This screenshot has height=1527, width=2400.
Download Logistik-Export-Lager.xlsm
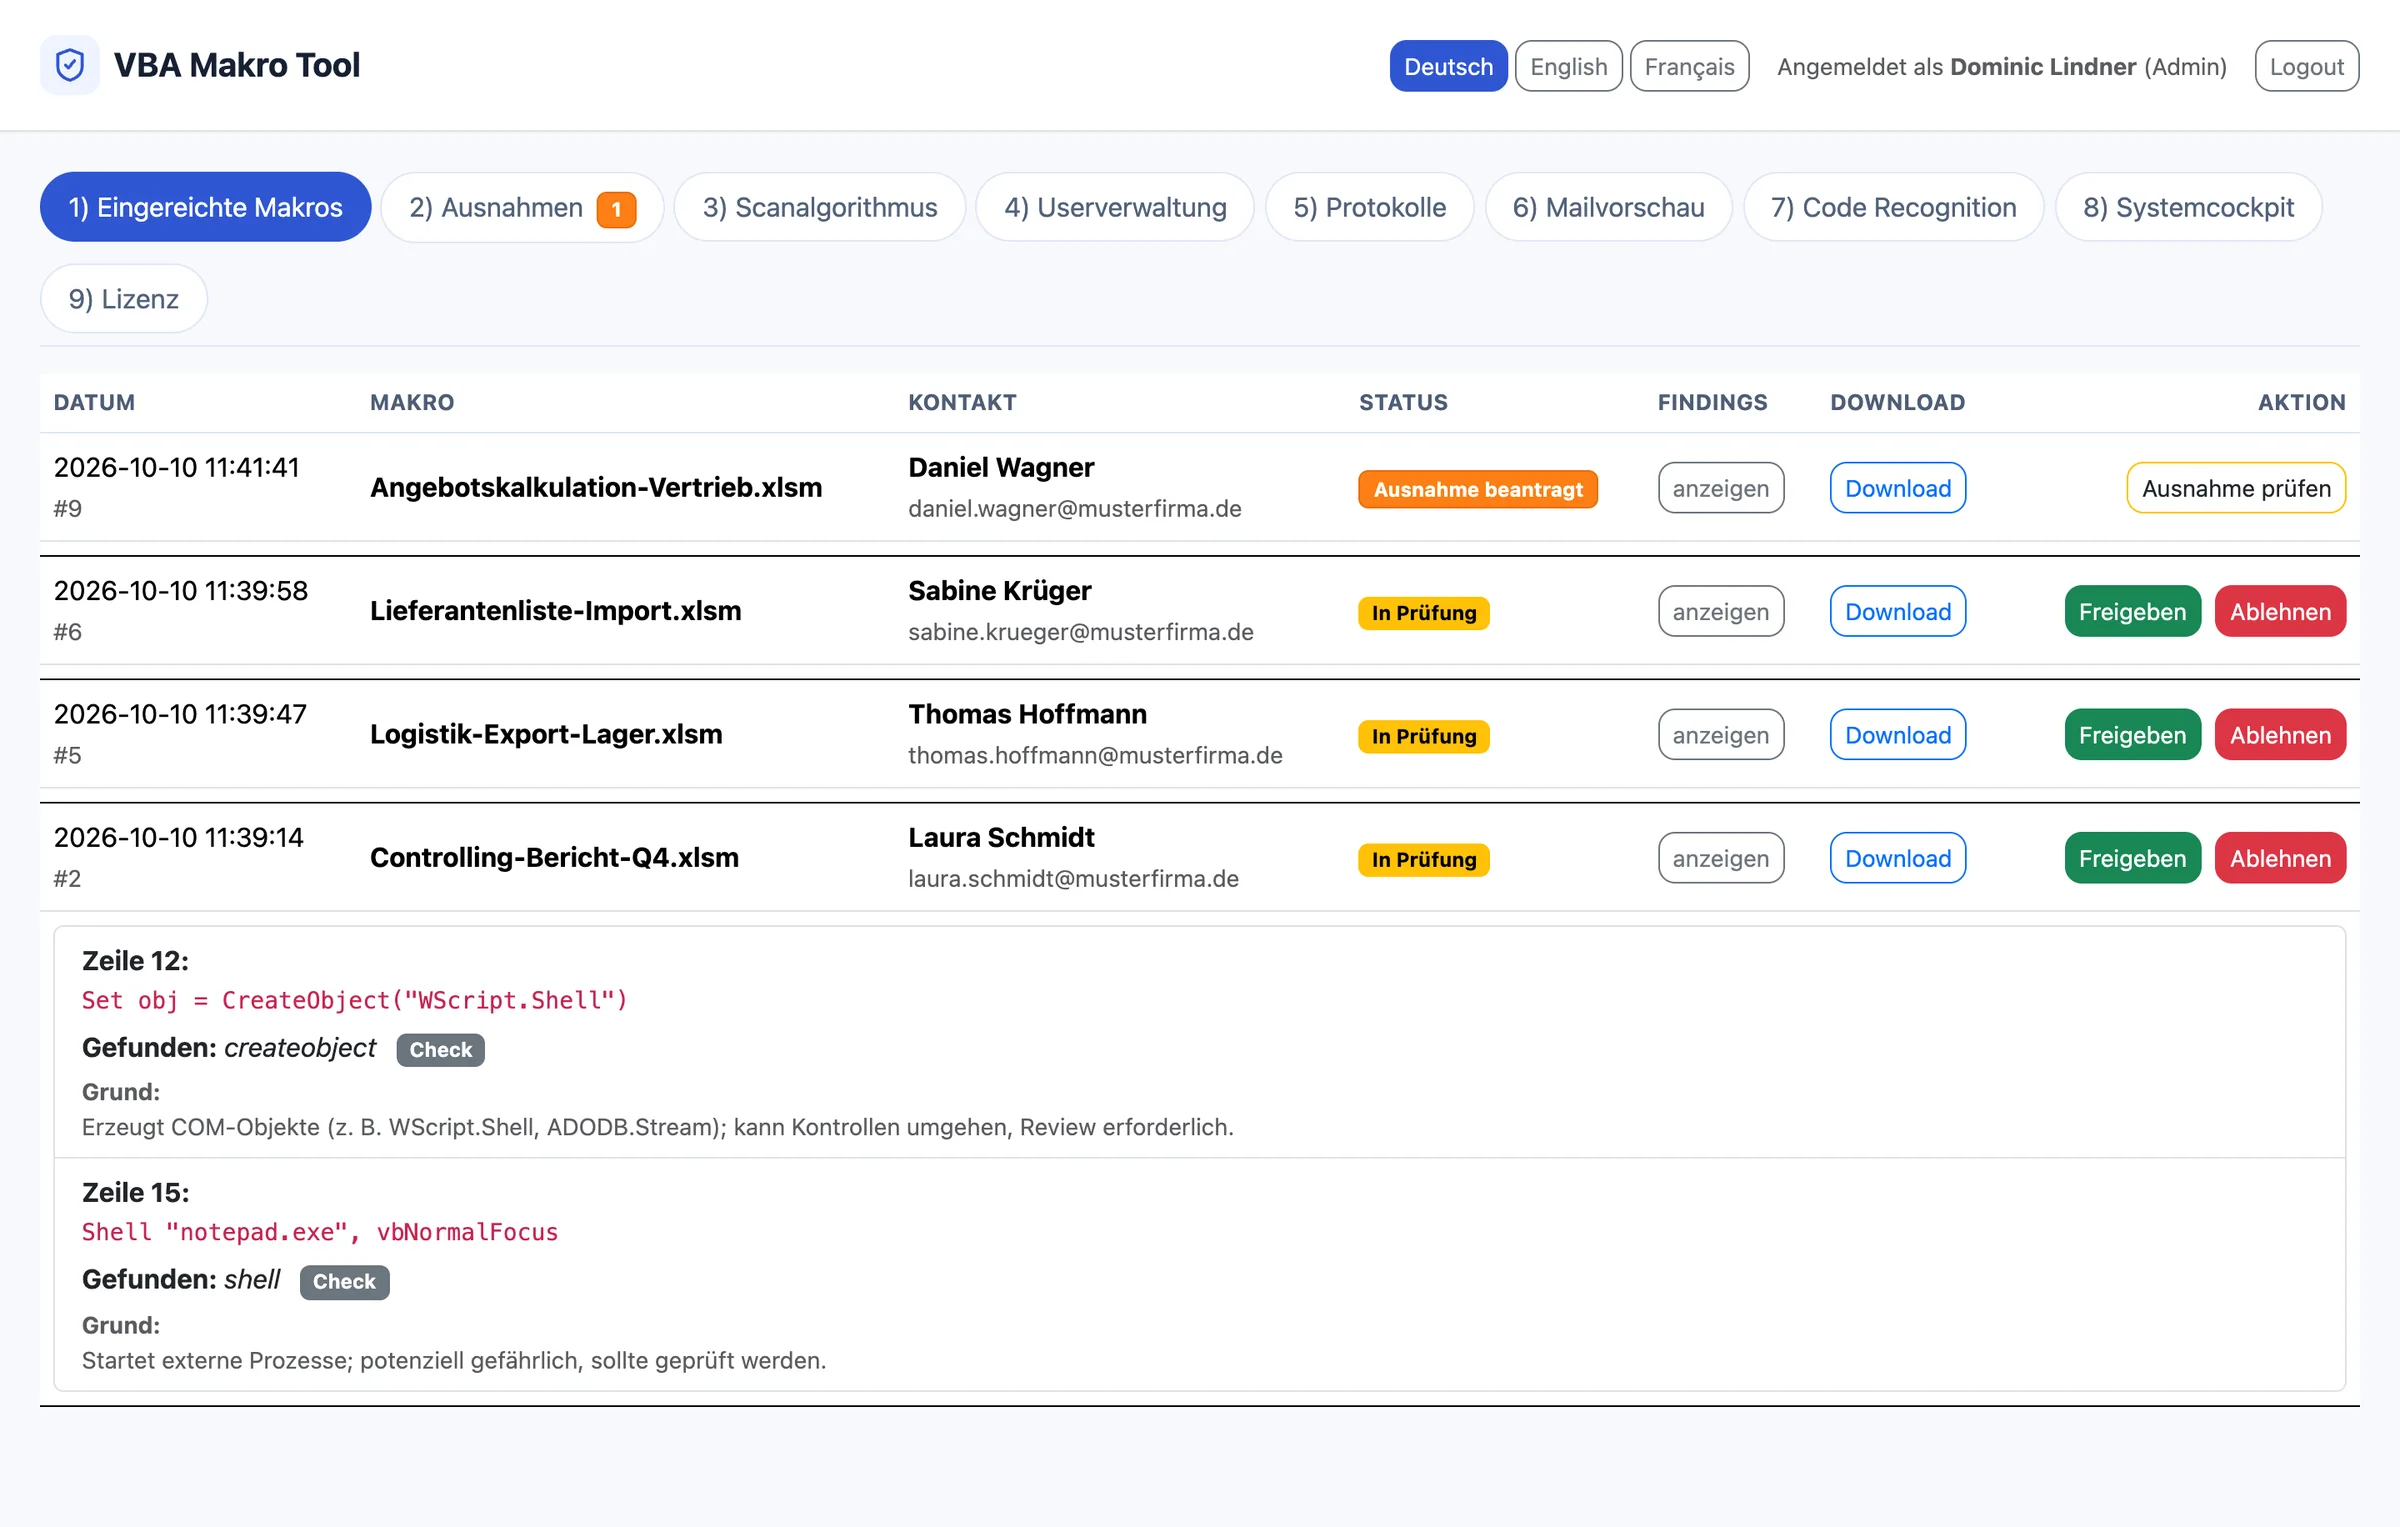(x=1898, y=735)
